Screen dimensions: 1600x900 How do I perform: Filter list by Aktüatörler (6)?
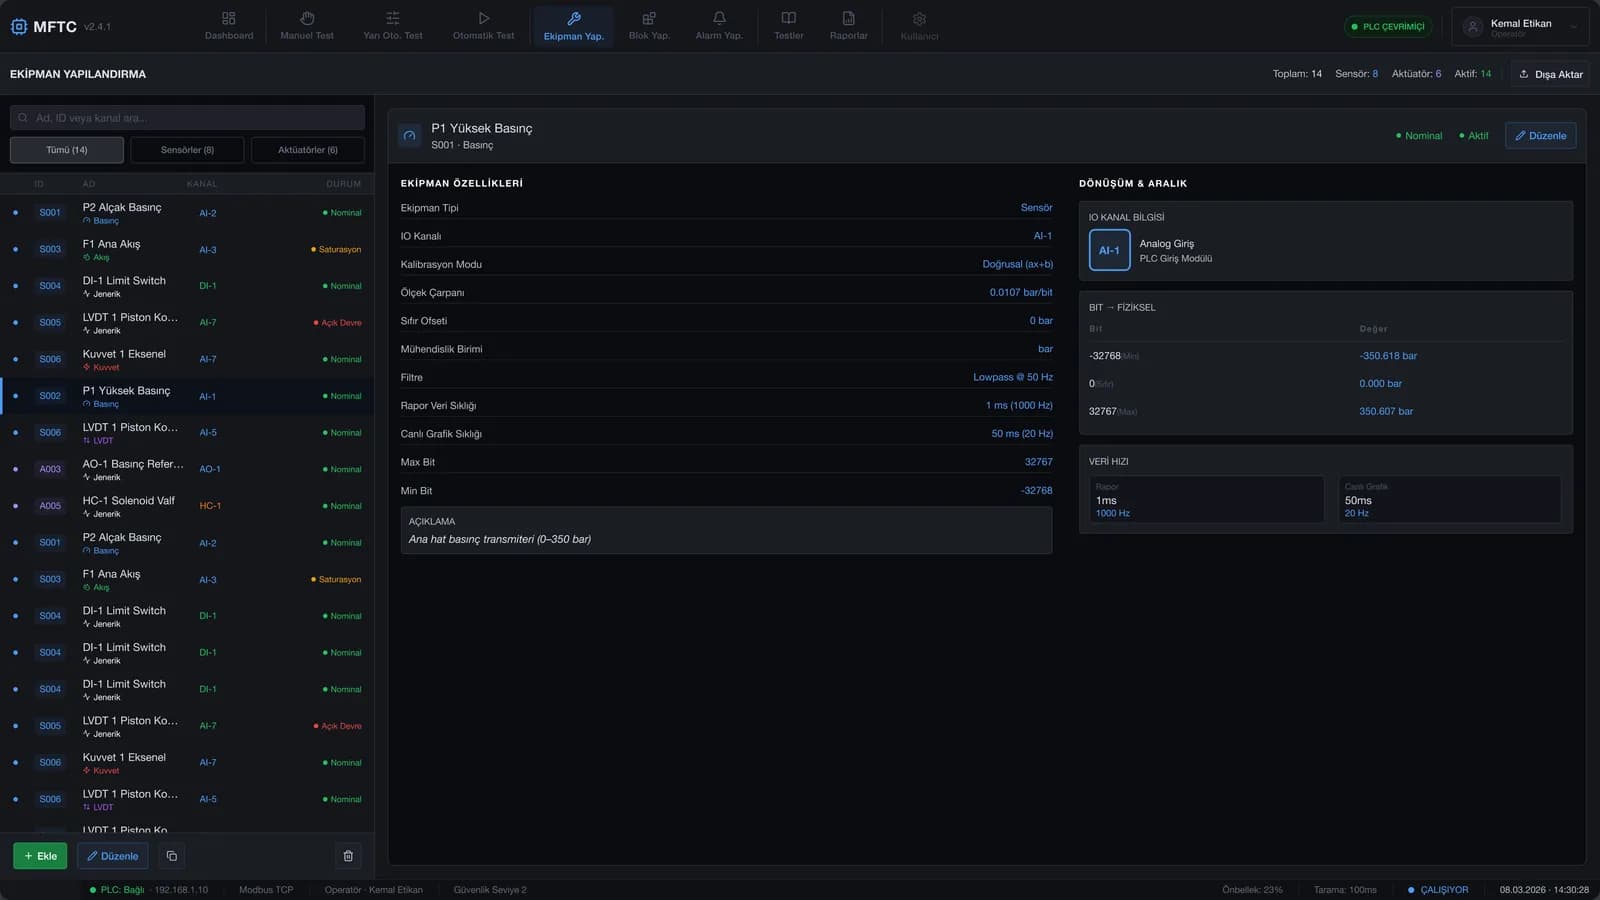click(x=308, y=150)
